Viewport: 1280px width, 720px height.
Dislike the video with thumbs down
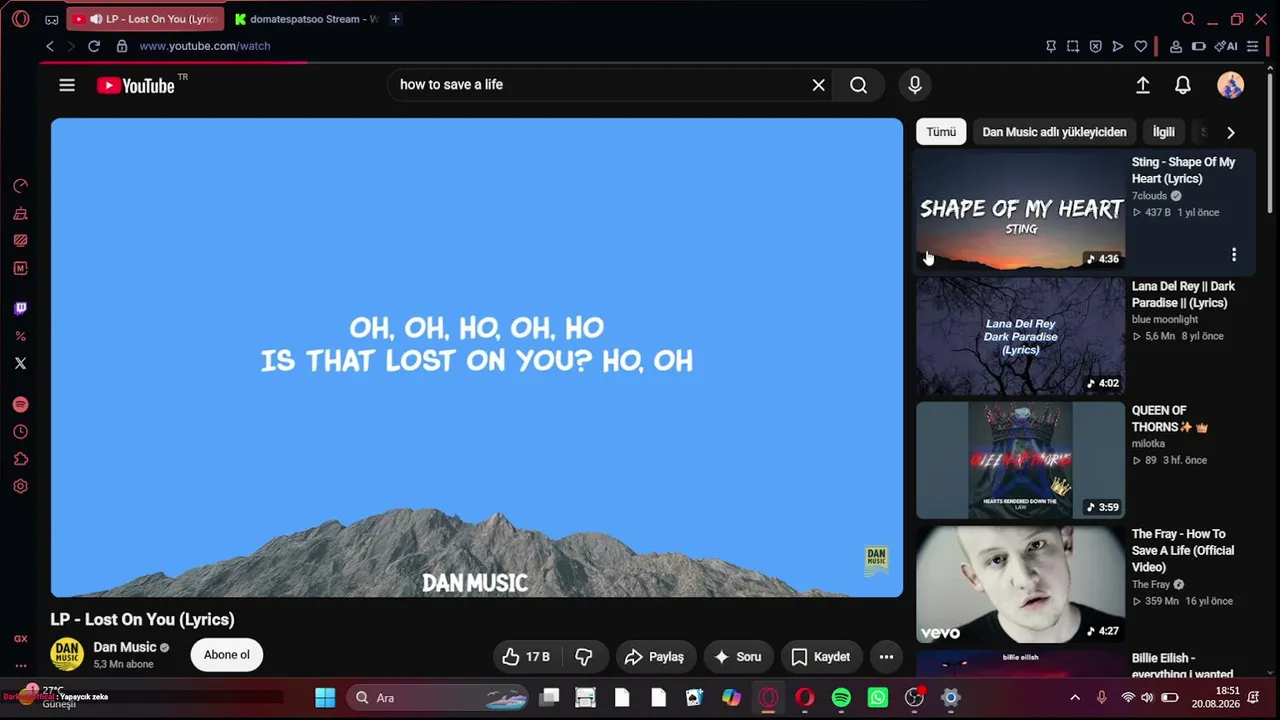584,657
